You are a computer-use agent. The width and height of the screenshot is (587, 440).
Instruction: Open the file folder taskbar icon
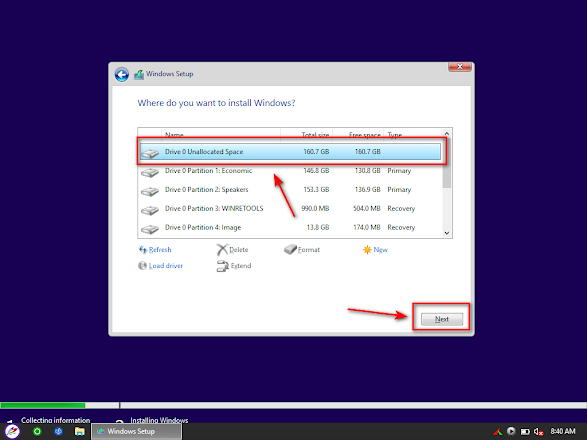tap(79, 431)
